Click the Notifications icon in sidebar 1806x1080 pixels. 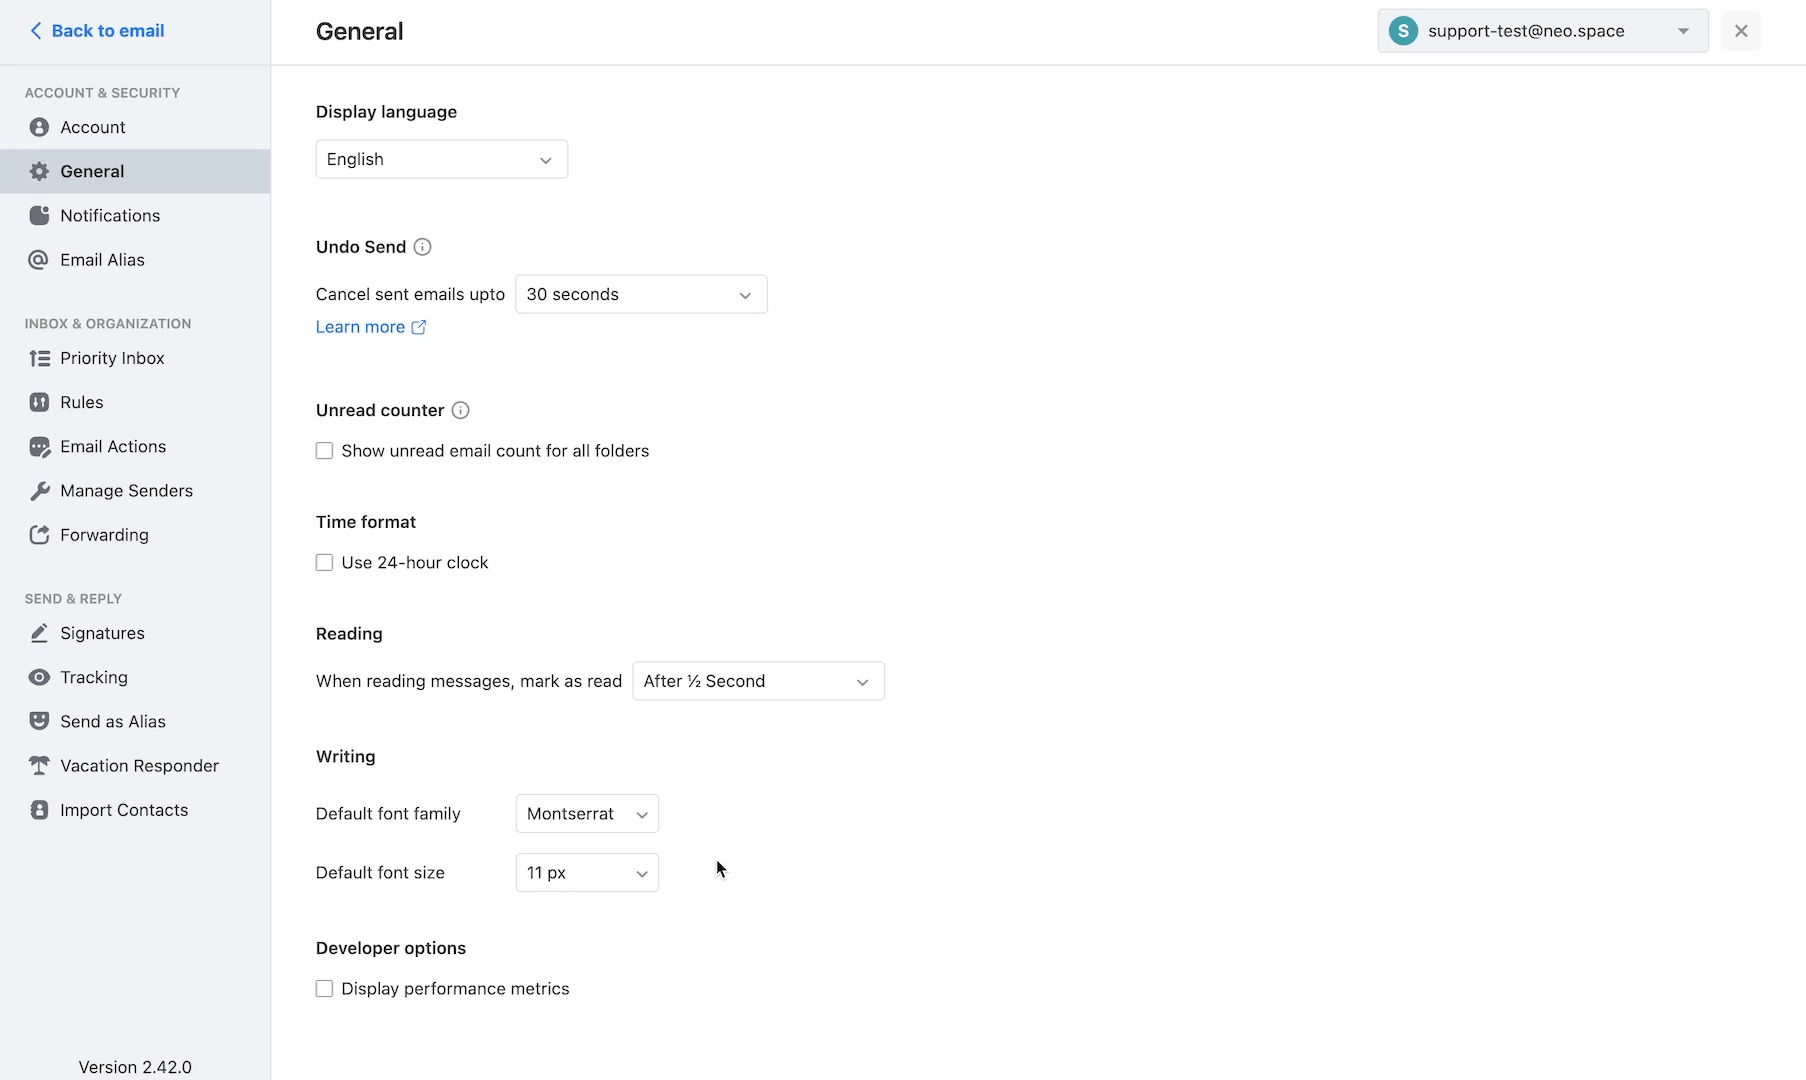coord(39,215)
